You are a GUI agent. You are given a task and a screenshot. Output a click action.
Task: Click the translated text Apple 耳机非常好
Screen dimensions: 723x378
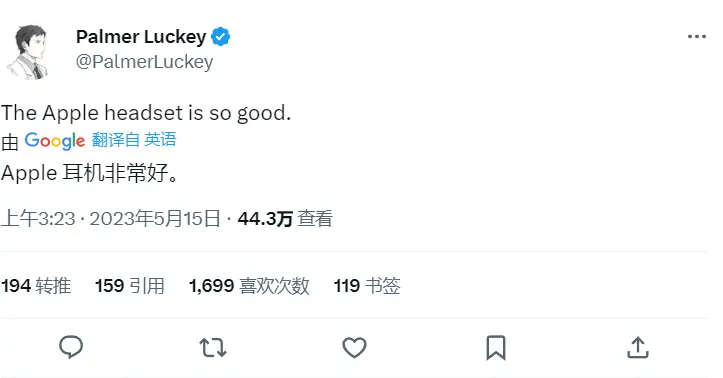[x=89, y=173]
